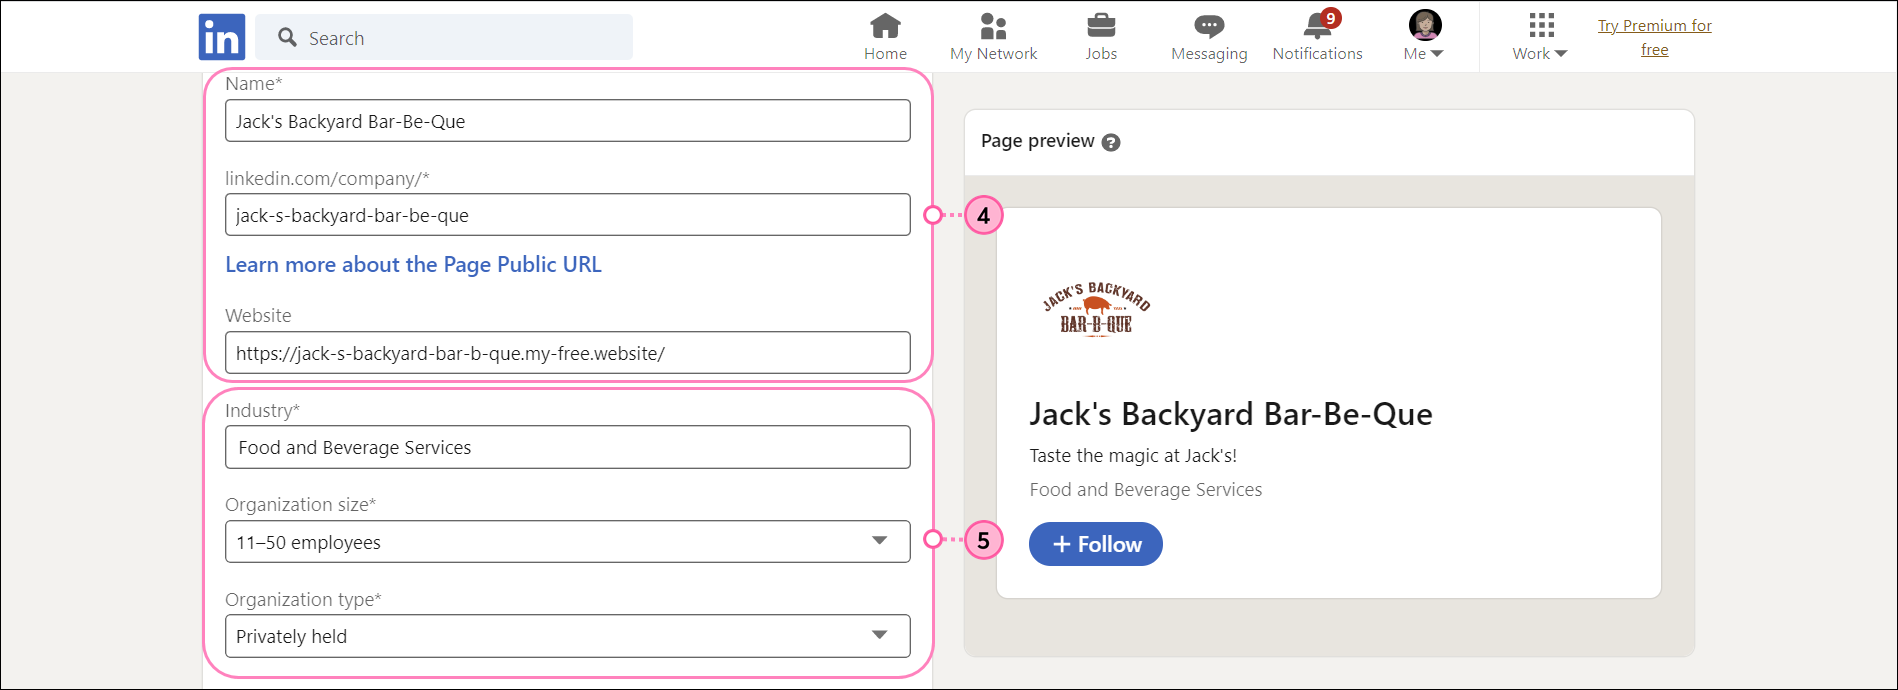1898x690 pixels.
Task: Select the Jobs label
Action: click(x=1101, y=54)
